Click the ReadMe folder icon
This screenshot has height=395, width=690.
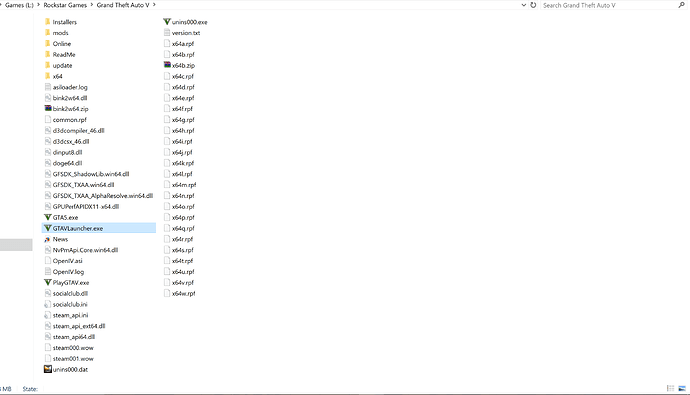(48, 55)
